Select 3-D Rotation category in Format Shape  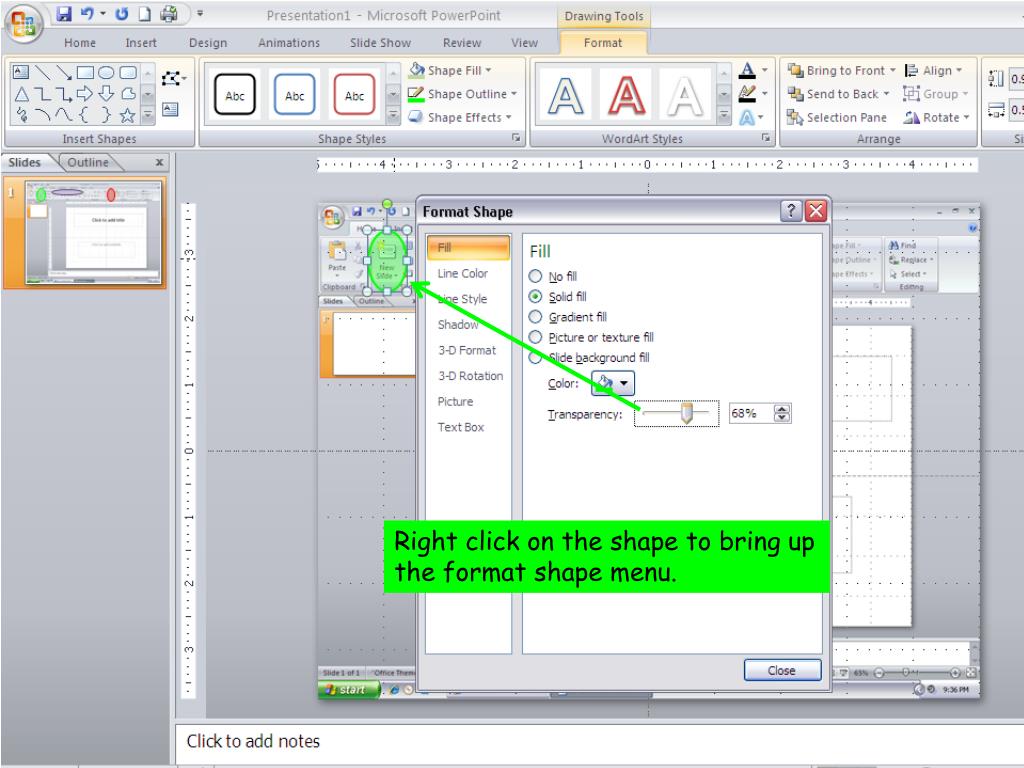point(470,376)
